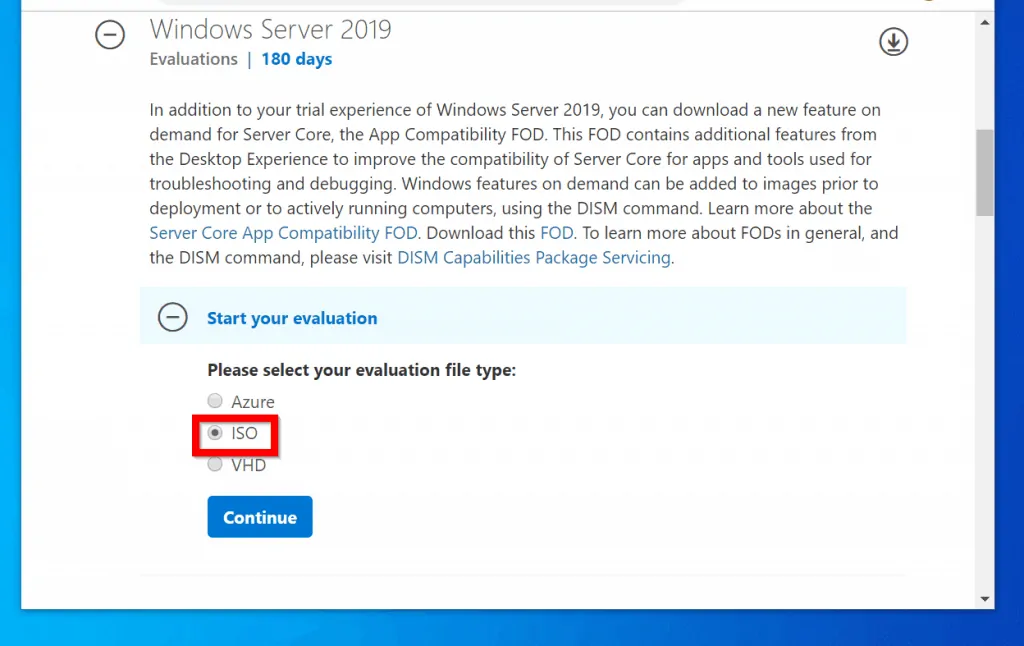Click the minus icon beside Start your evaluation
1024x646 pixels.
(x=172, y=317)
